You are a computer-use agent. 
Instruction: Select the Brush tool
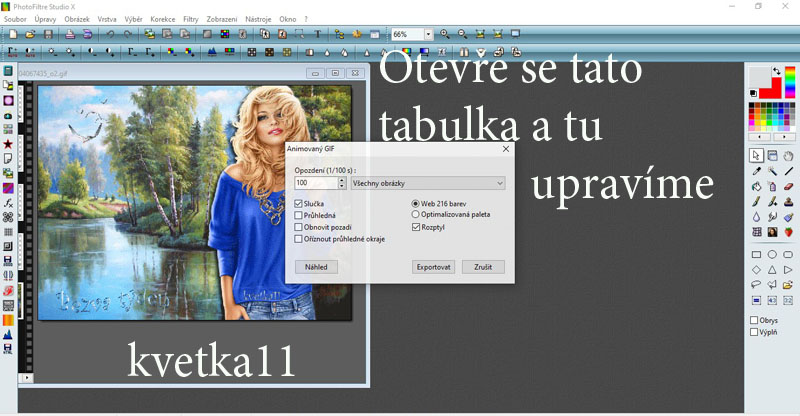(756, 202)
